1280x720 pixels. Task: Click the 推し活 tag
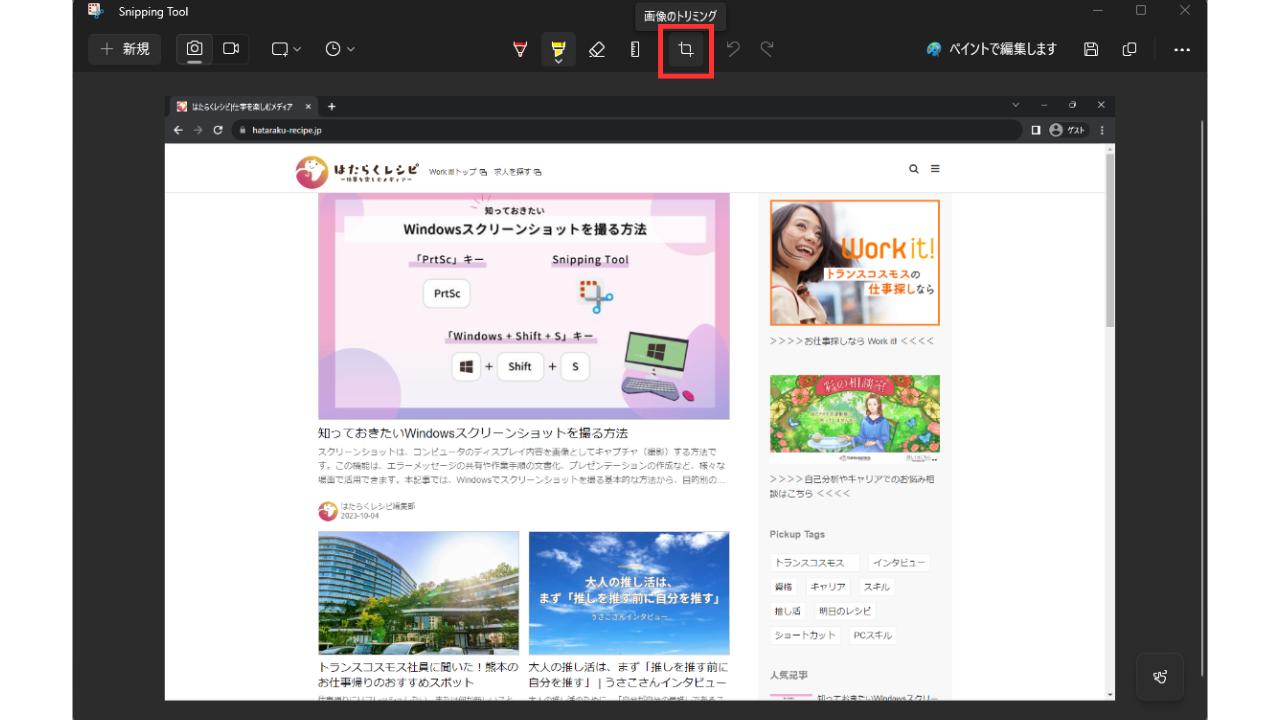tap(788, 611)
